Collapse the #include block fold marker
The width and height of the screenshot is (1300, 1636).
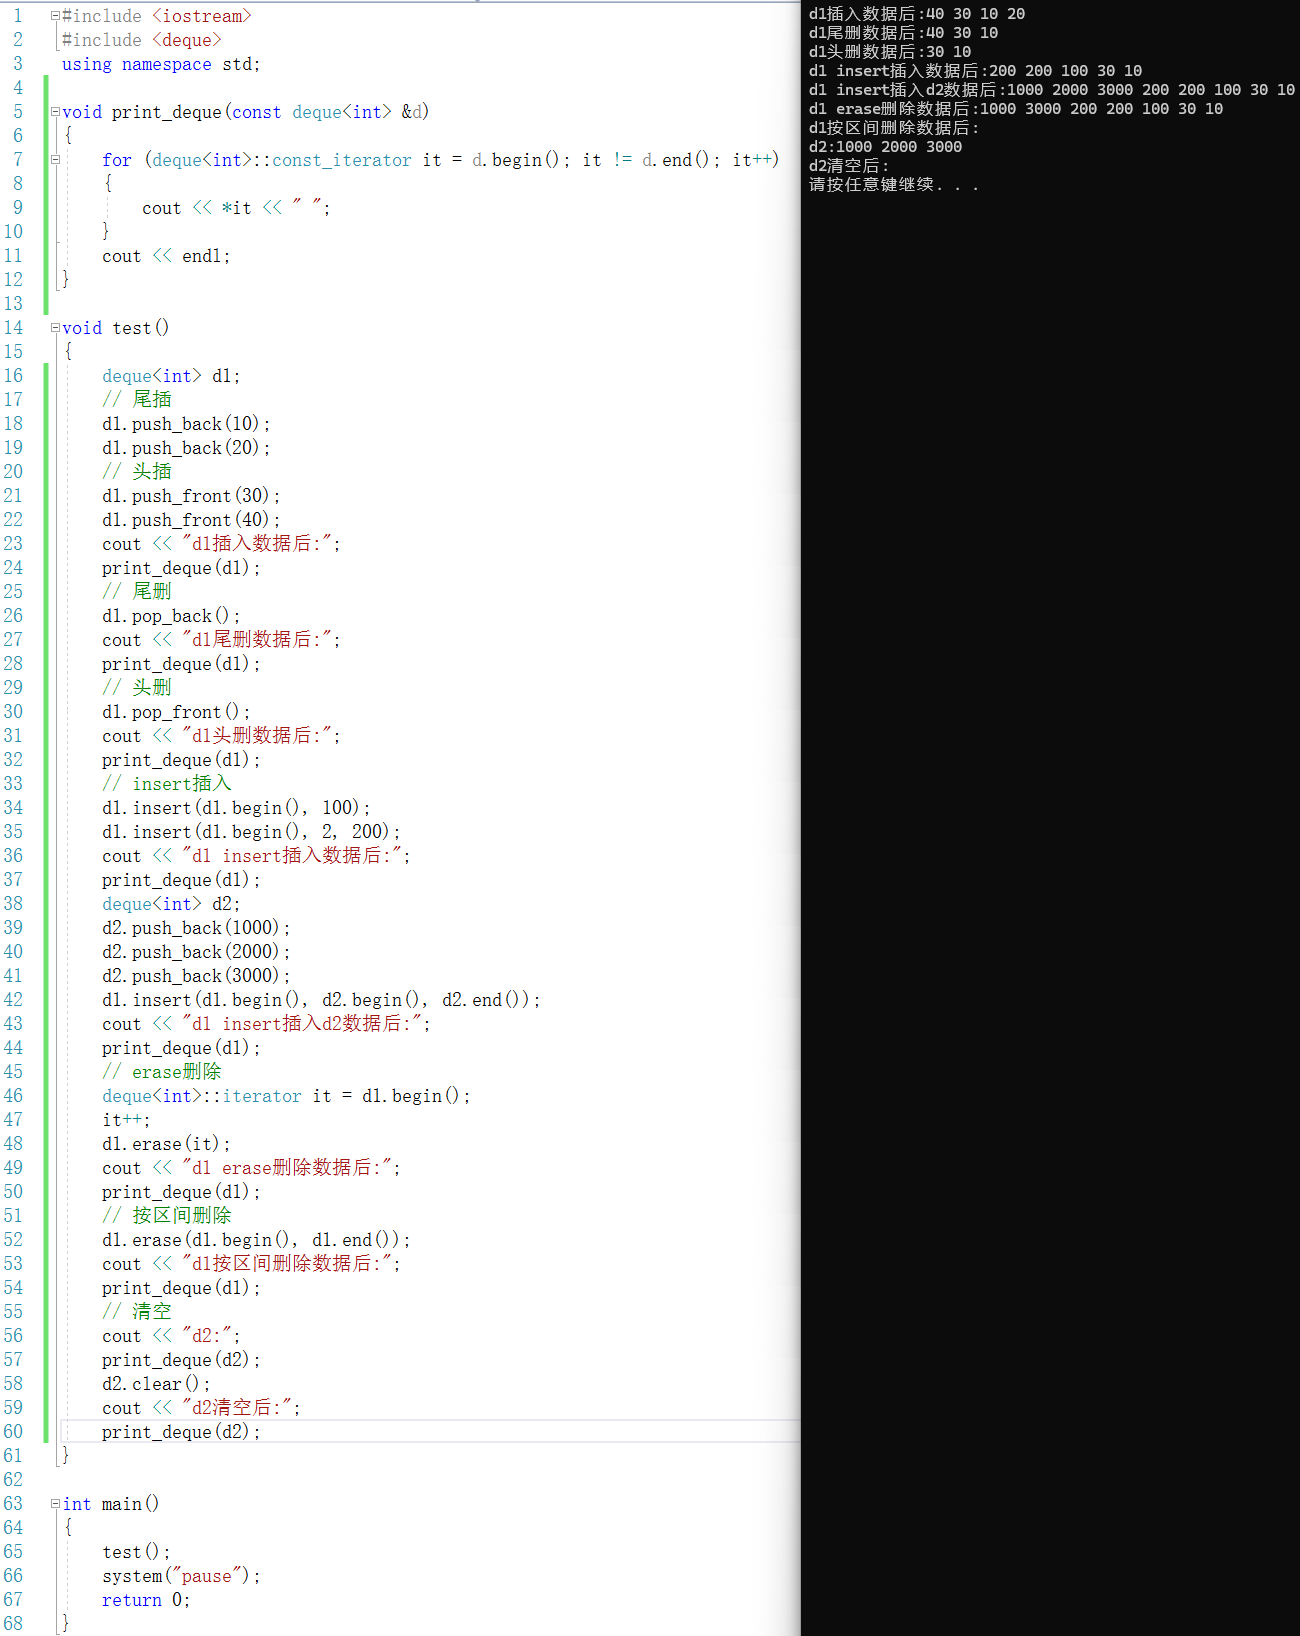56,16
